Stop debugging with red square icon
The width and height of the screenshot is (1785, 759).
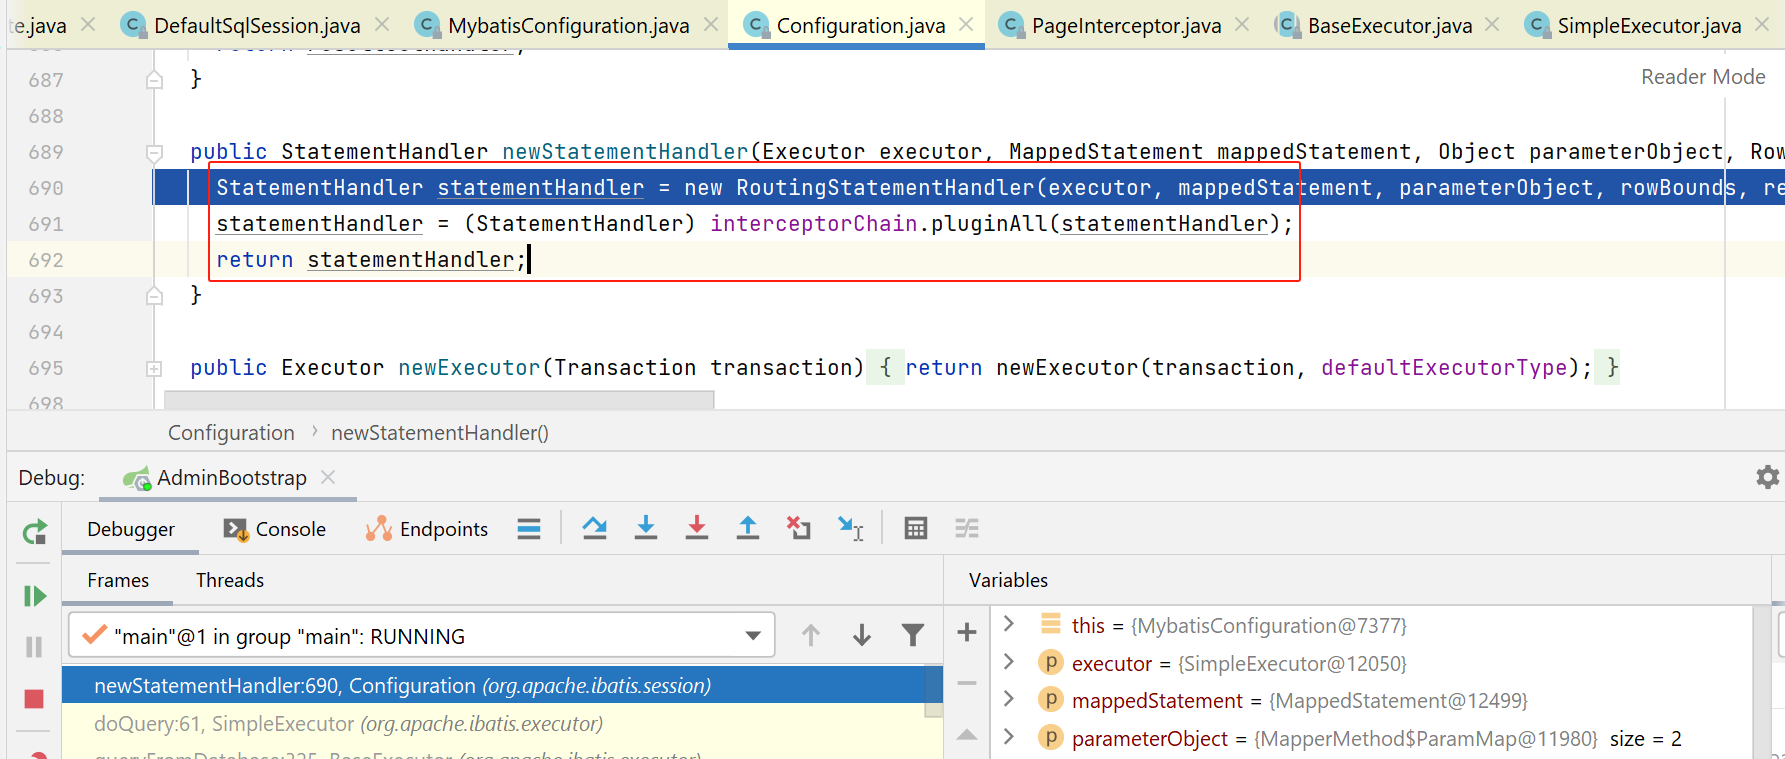tap(34, 698)
